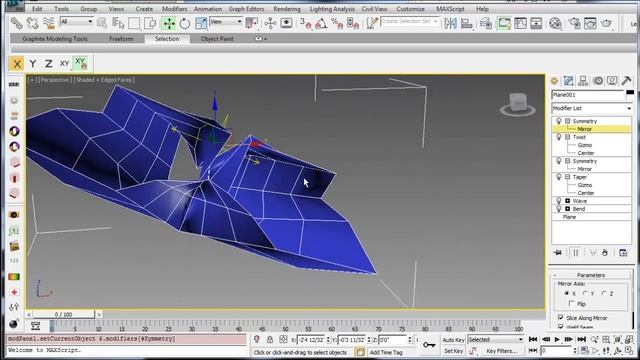Select Mirror Axis X radio button
The image size is (640, 360).
(567, 293)
